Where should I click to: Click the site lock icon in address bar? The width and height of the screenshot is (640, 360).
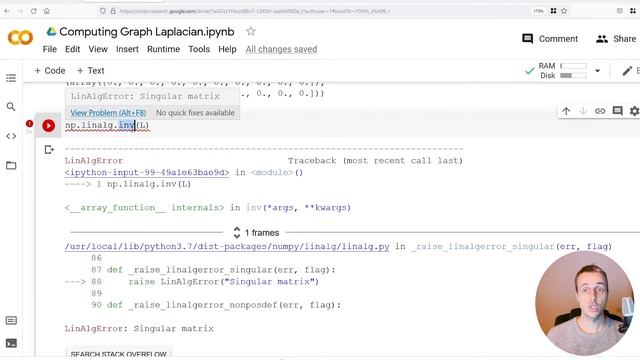click(x=113, y=11)
